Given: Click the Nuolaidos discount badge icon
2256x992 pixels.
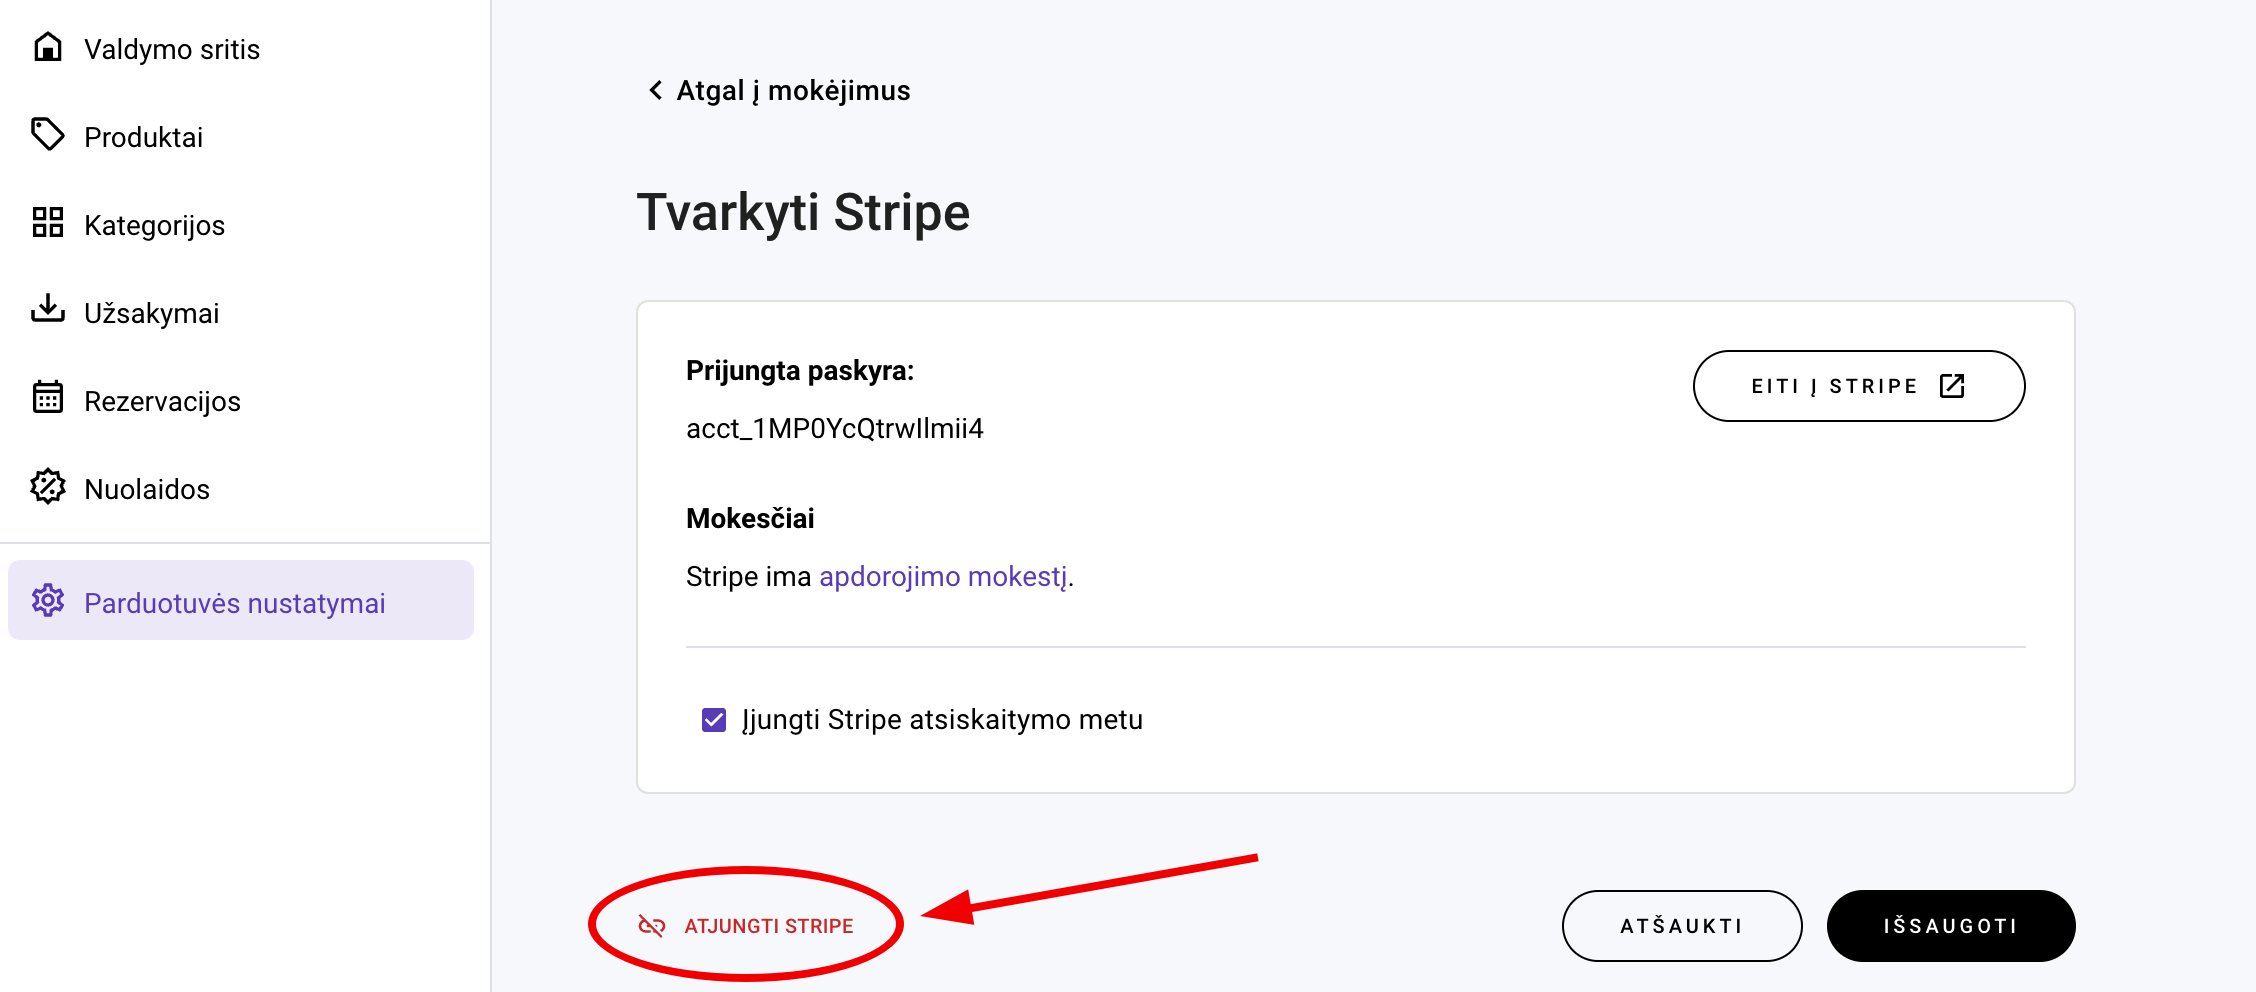Looking at the screenshot, I should [x=48, y=487].
